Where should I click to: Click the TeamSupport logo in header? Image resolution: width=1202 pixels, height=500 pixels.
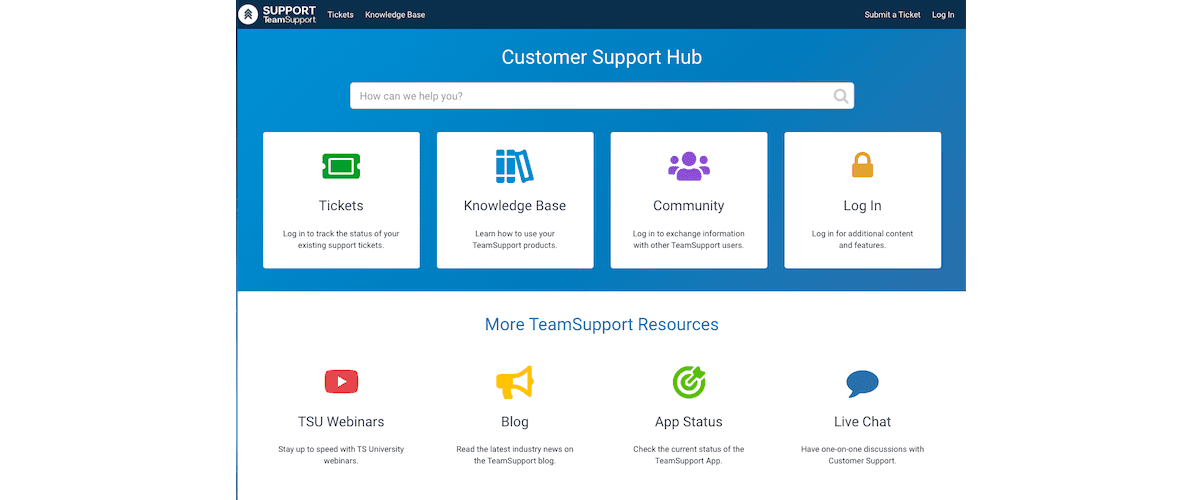[x=277, y=14]
